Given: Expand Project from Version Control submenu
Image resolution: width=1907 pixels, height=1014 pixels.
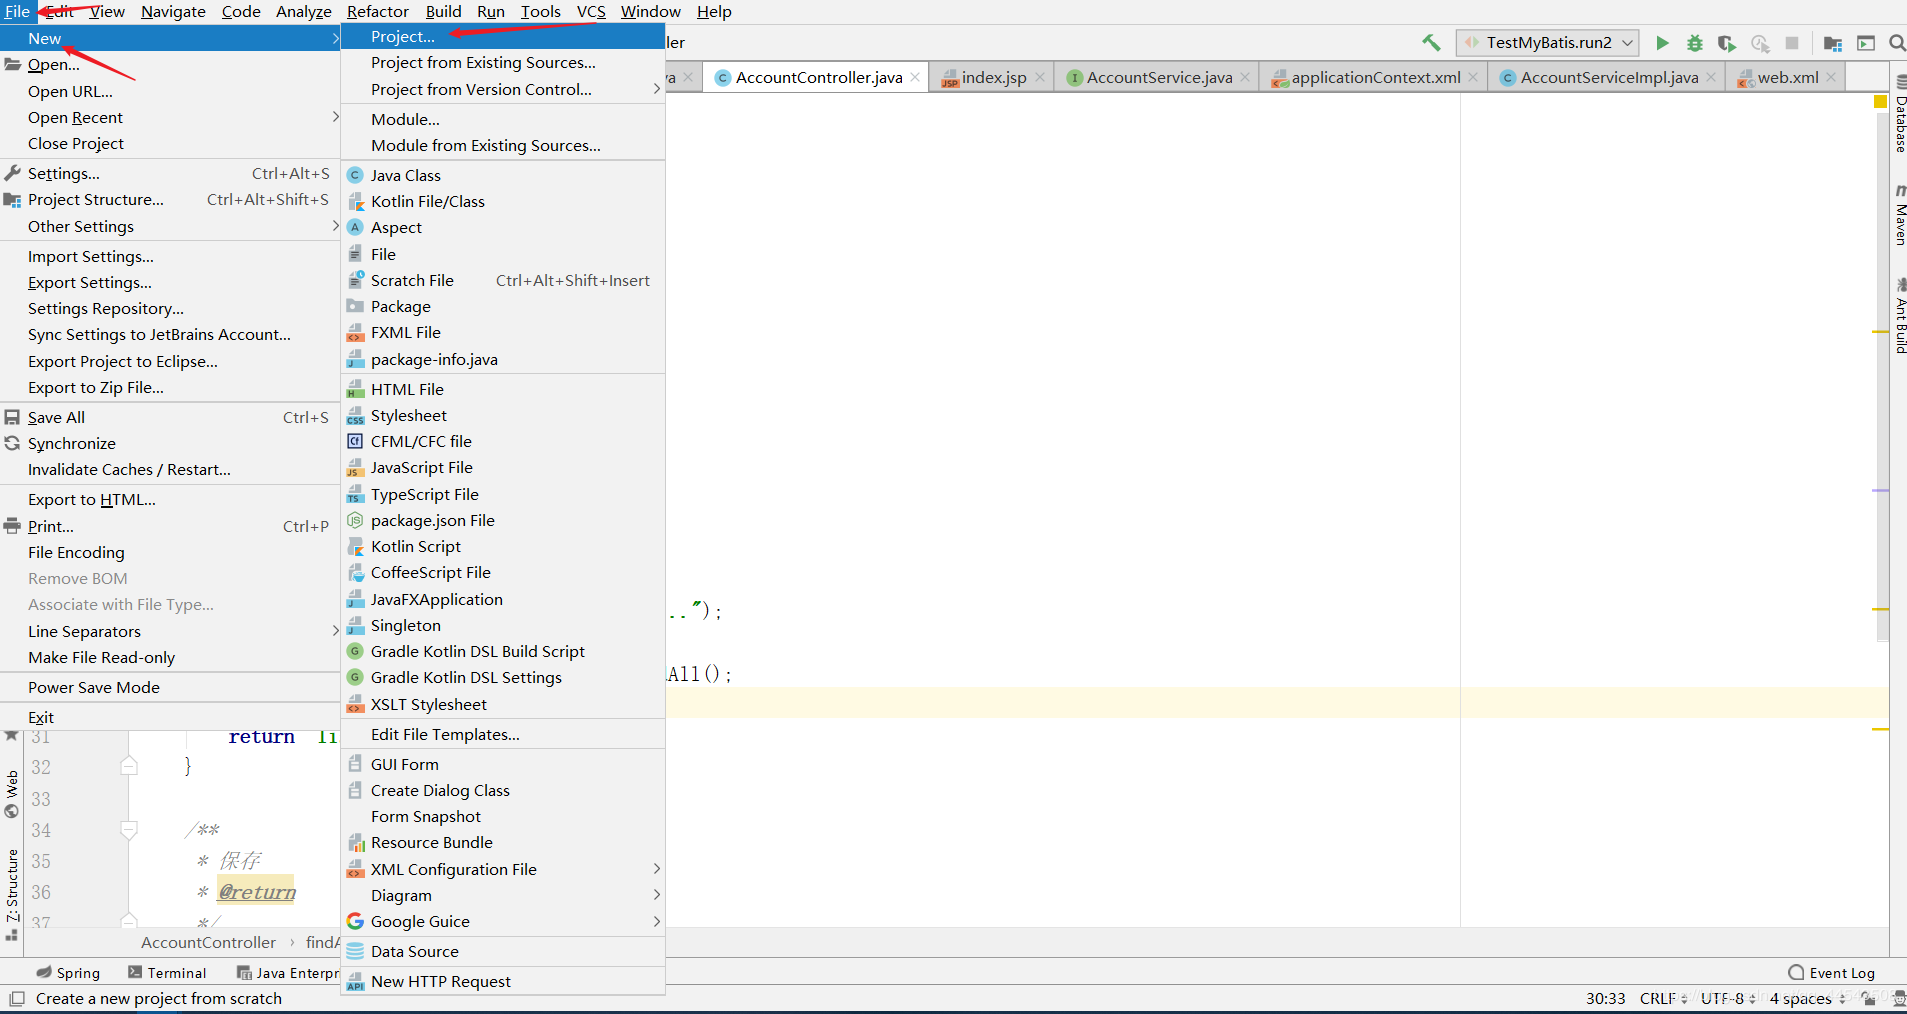Looking at the screenshot, I should click(503, 89).
